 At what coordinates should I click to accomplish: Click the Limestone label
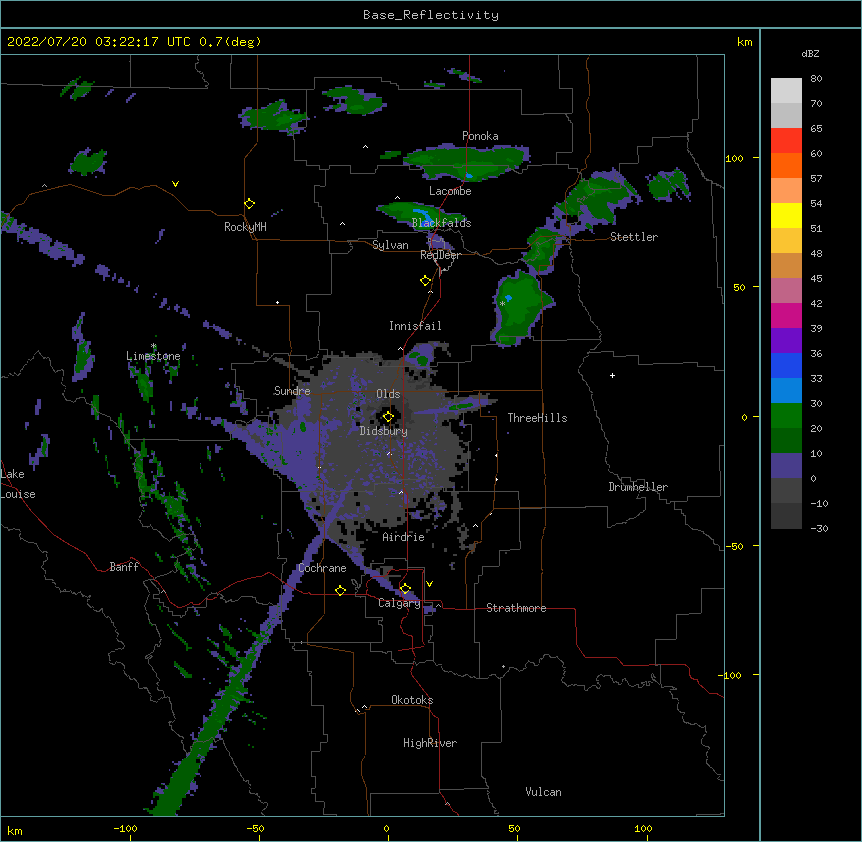tap(153, 356)
